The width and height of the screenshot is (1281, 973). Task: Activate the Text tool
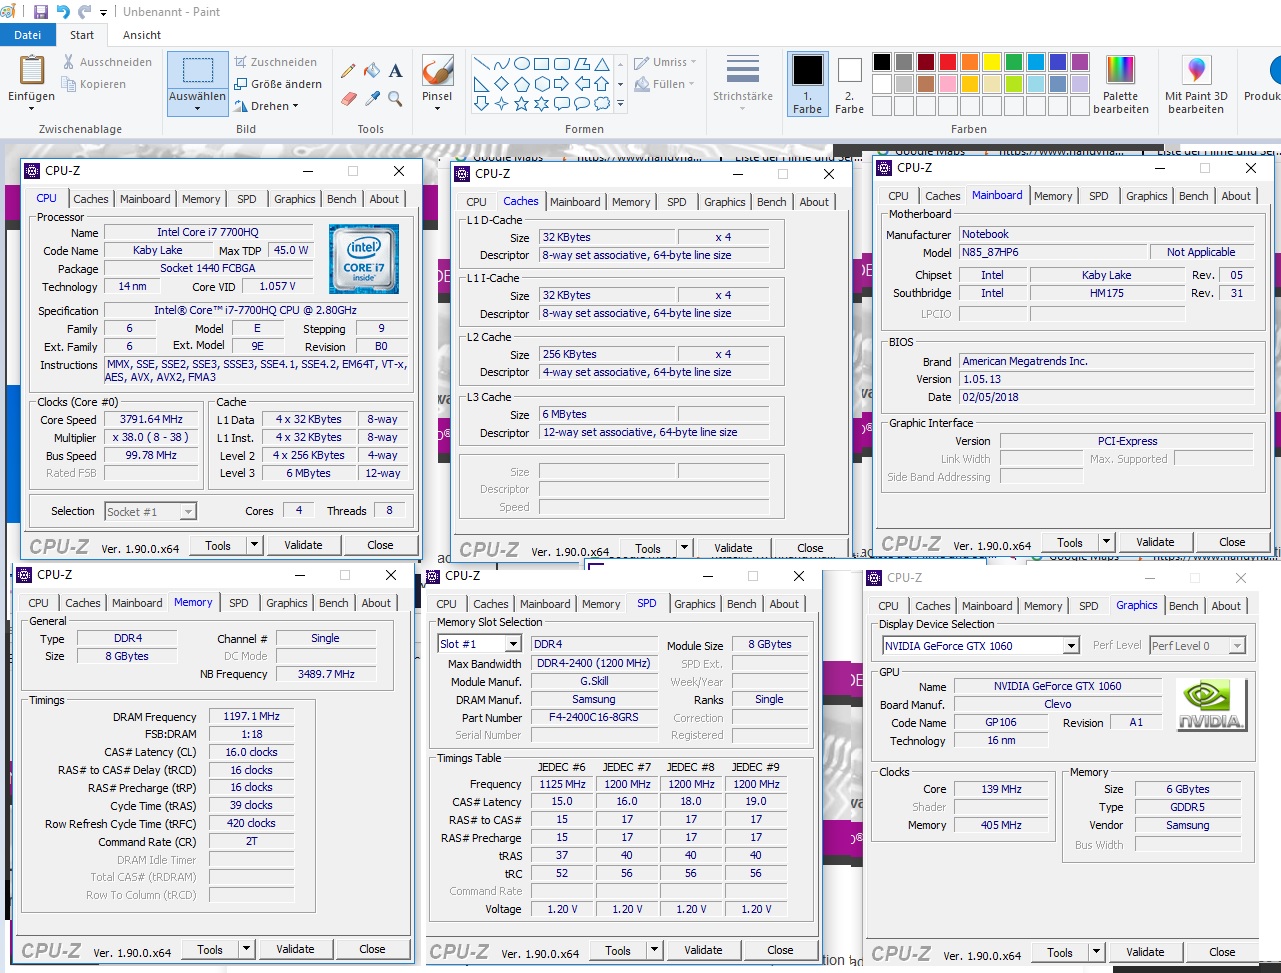[x=396, y=71]
